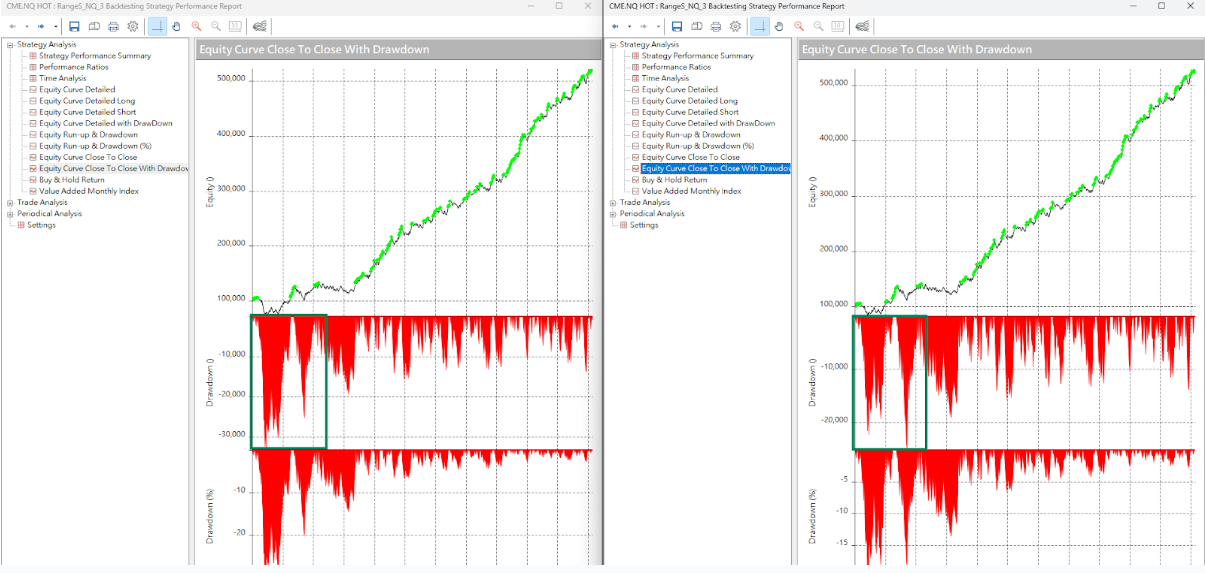Click the open-book layout icon in the left window
This screenshot has width=1205, height=573.
(93, 26)
